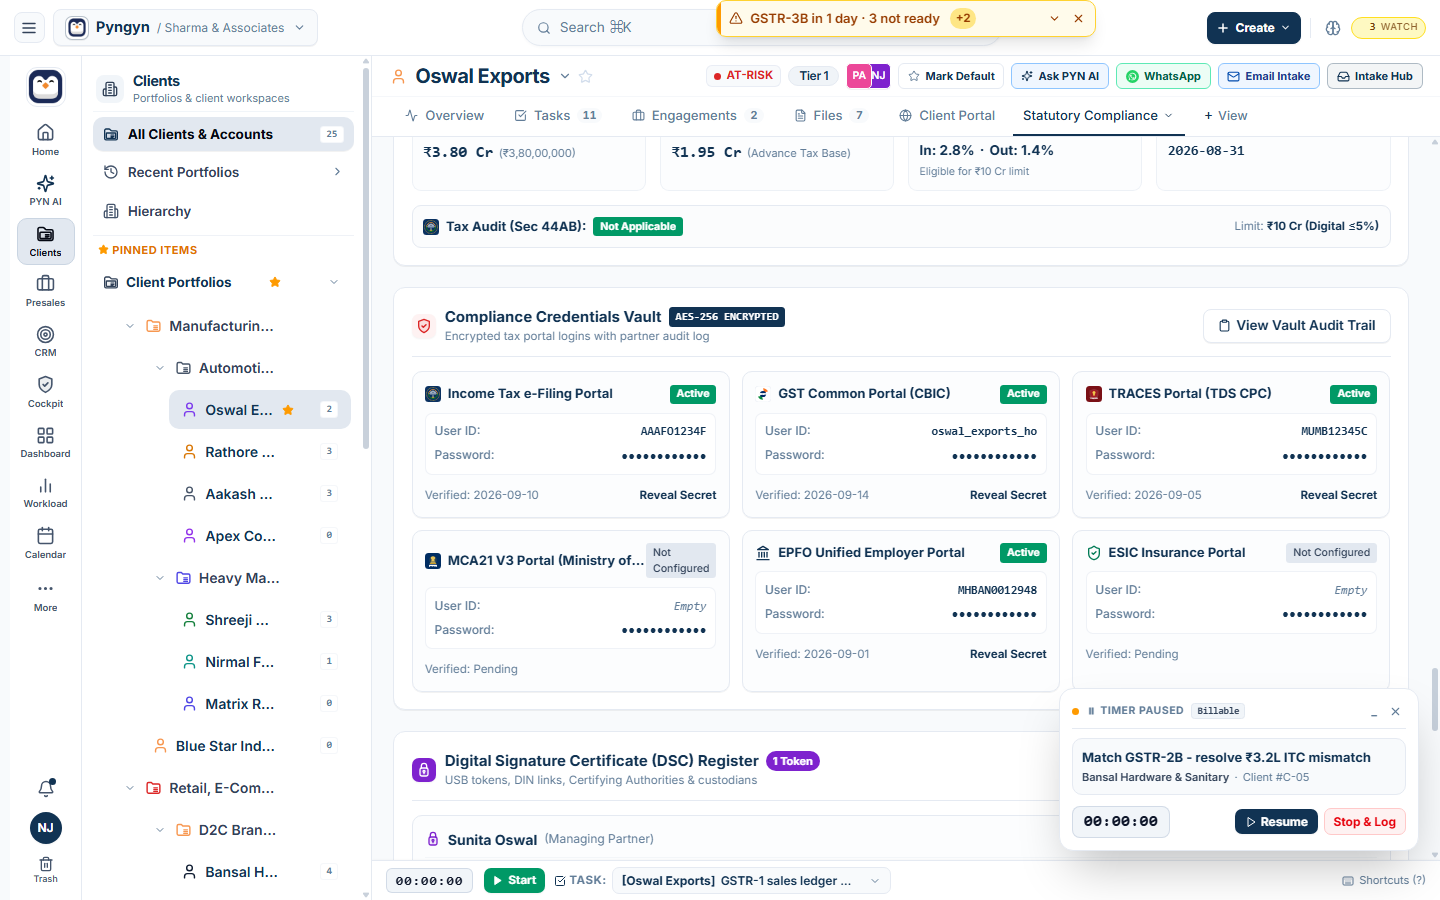Minimize the paused timer popup
This screenshot has width=1440, height=900.
(x=1374, y=711)
